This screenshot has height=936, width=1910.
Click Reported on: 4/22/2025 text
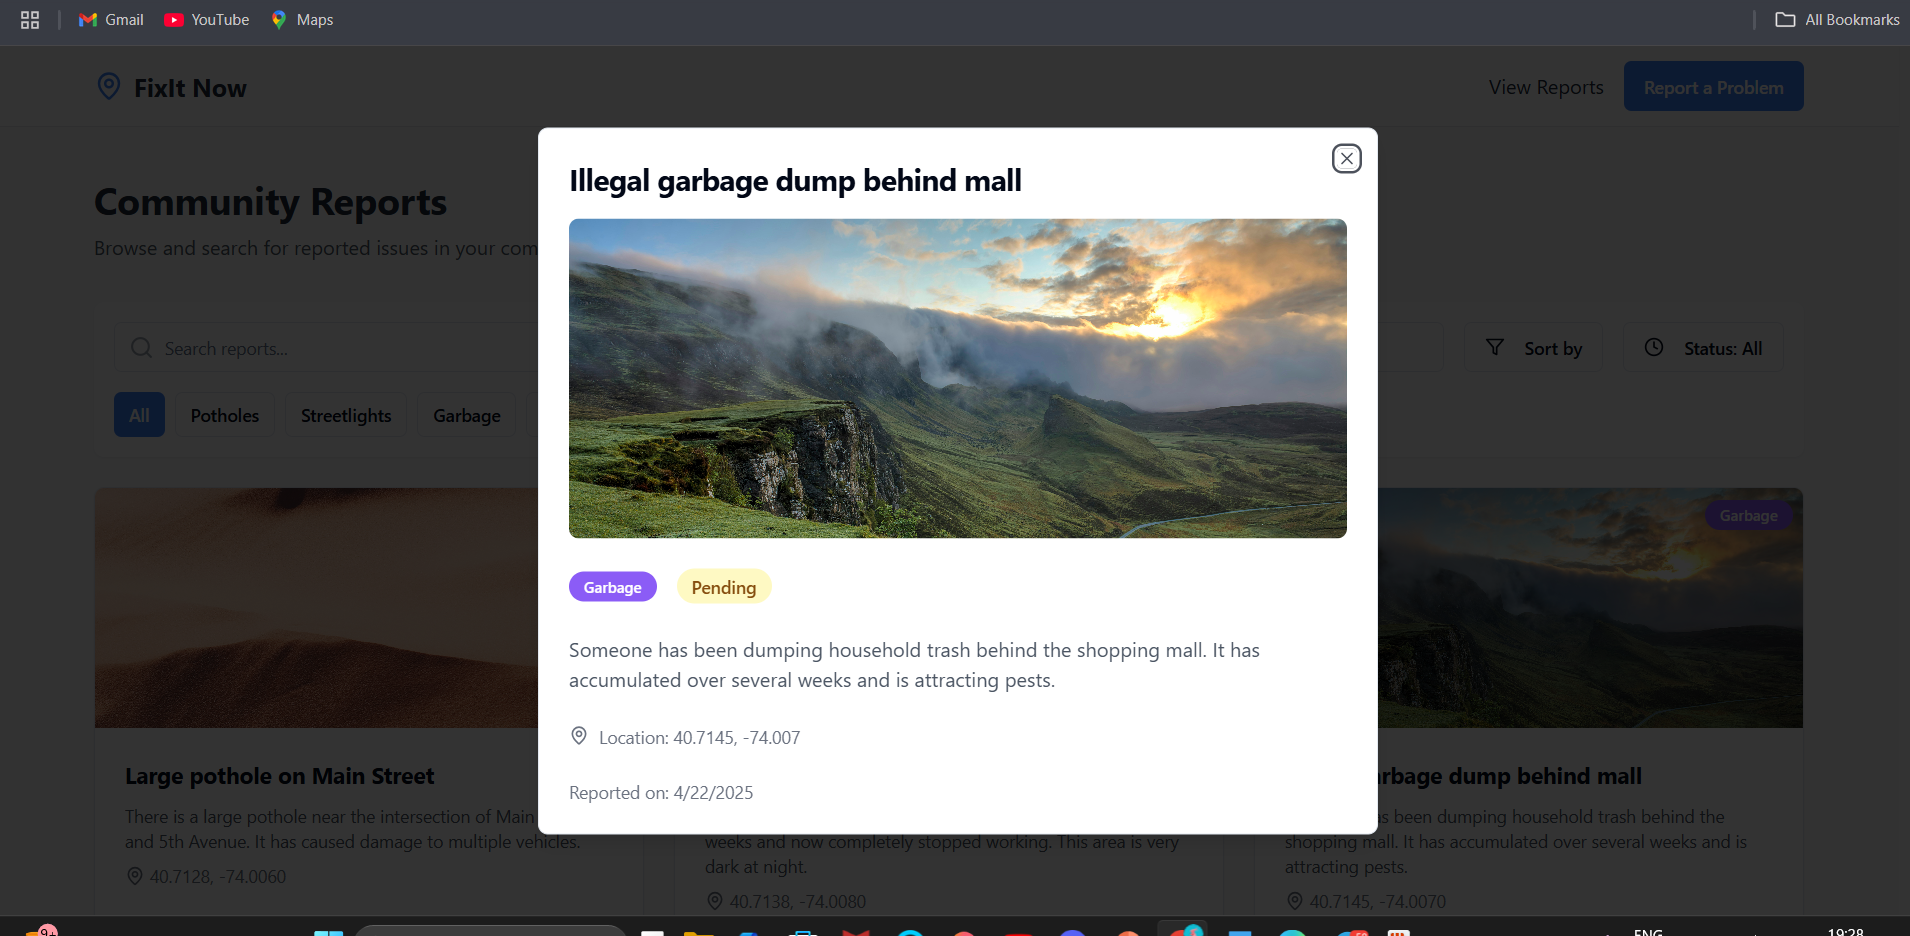(x=661, y=792)
